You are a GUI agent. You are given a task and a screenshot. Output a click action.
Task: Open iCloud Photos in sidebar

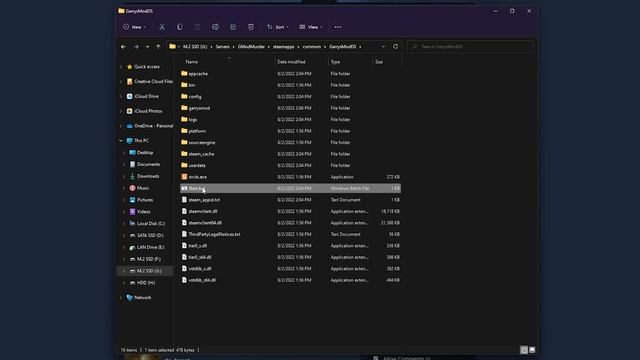coord(144,111)
